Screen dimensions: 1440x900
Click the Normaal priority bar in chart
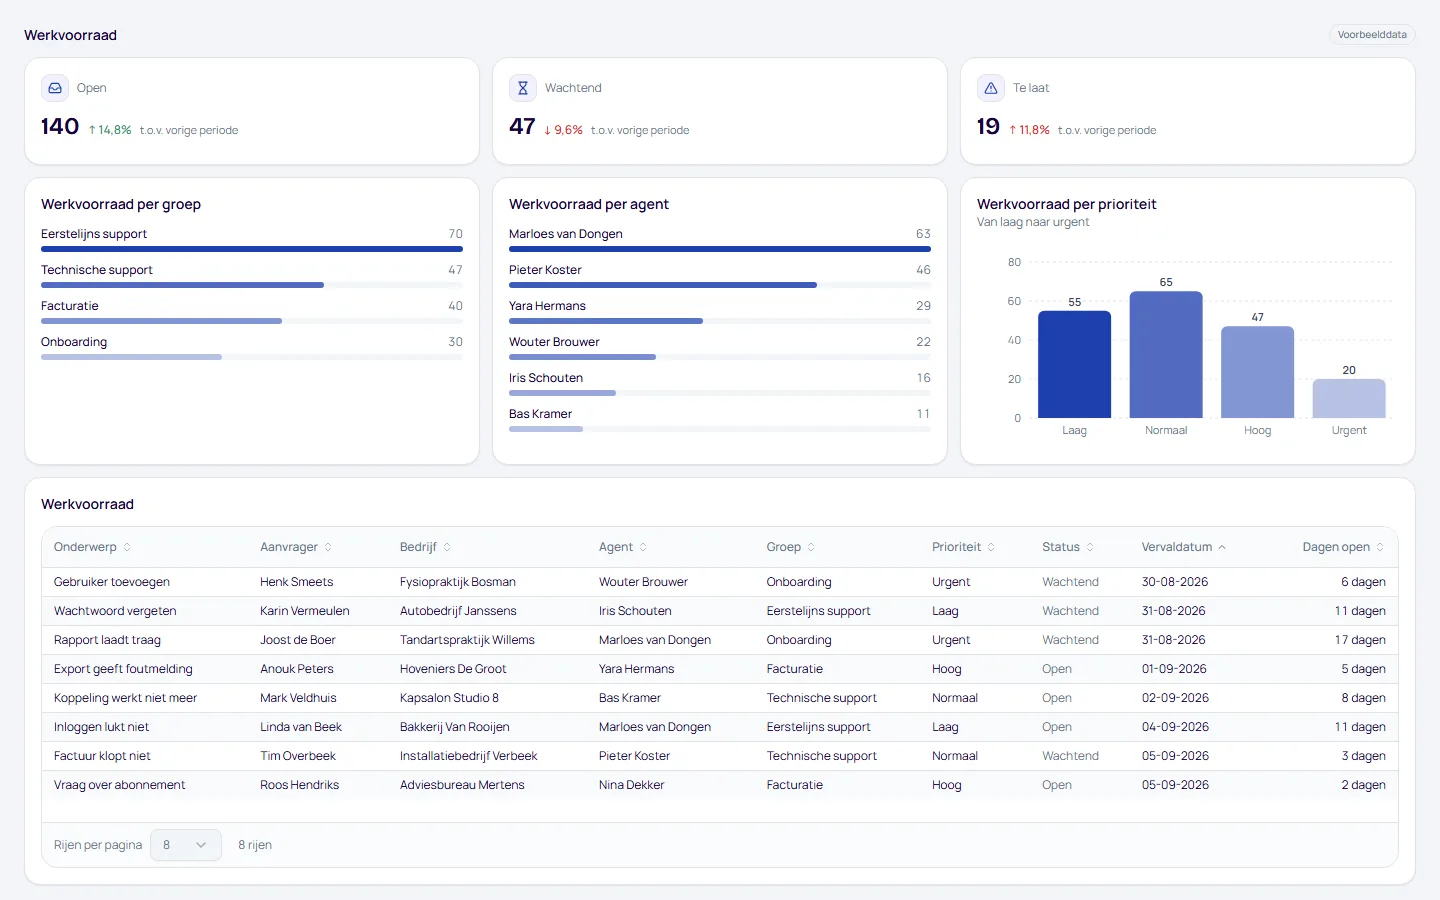[x=1166, y=355]
